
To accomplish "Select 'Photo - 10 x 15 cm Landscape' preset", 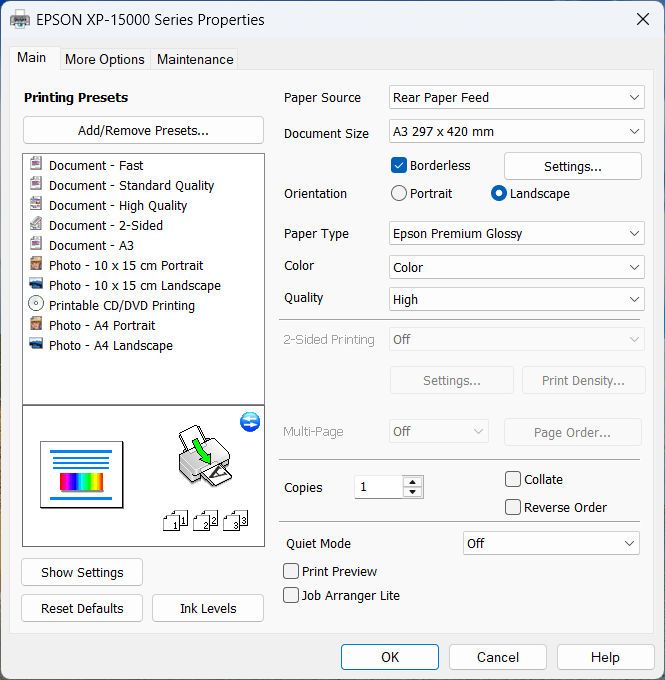I will 135,285.
